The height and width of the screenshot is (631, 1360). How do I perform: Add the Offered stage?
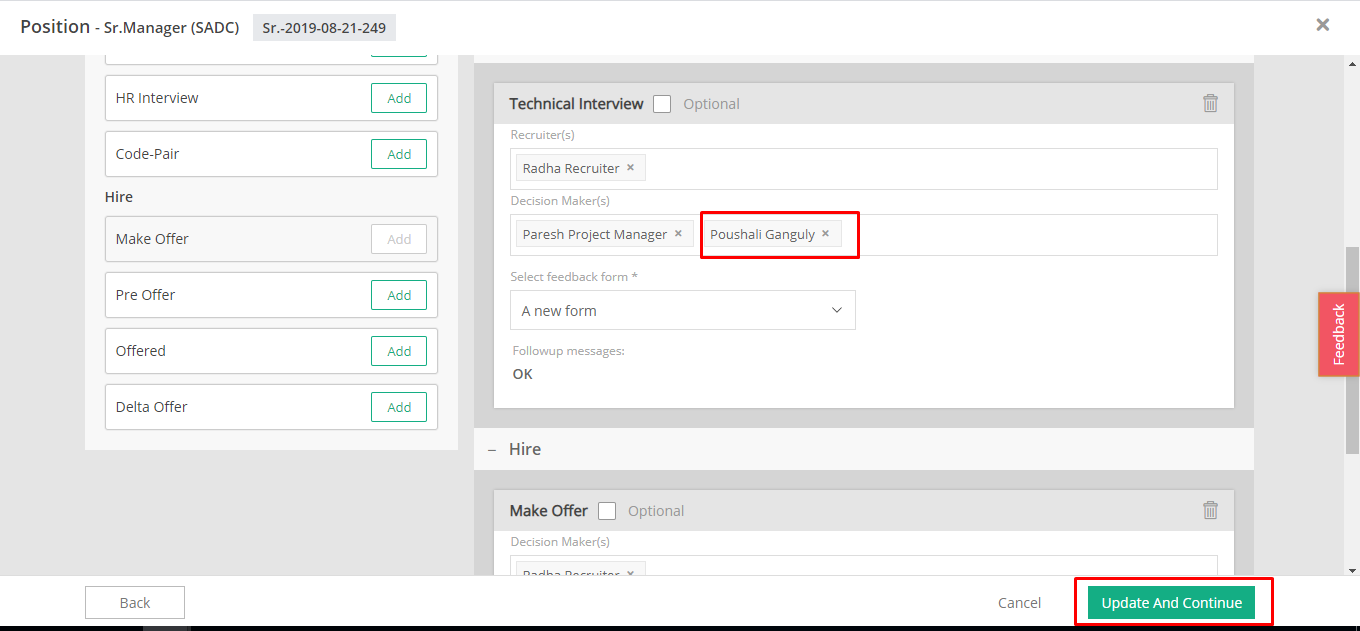(x=399, y=351)
